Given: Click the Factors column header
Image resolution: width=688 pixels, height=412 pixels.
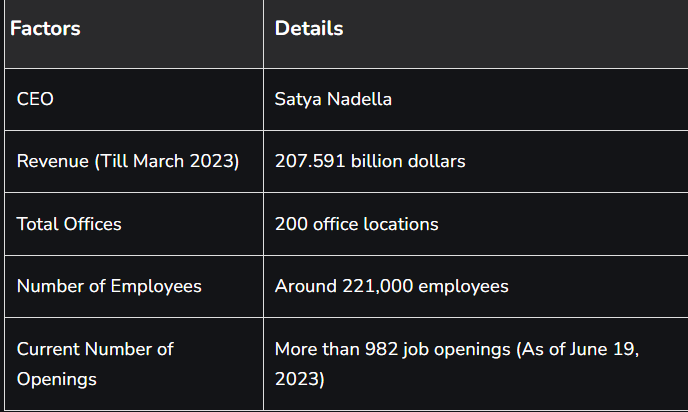Looking at the screenshot, I should pyautogui.click(x=45, y=29).
